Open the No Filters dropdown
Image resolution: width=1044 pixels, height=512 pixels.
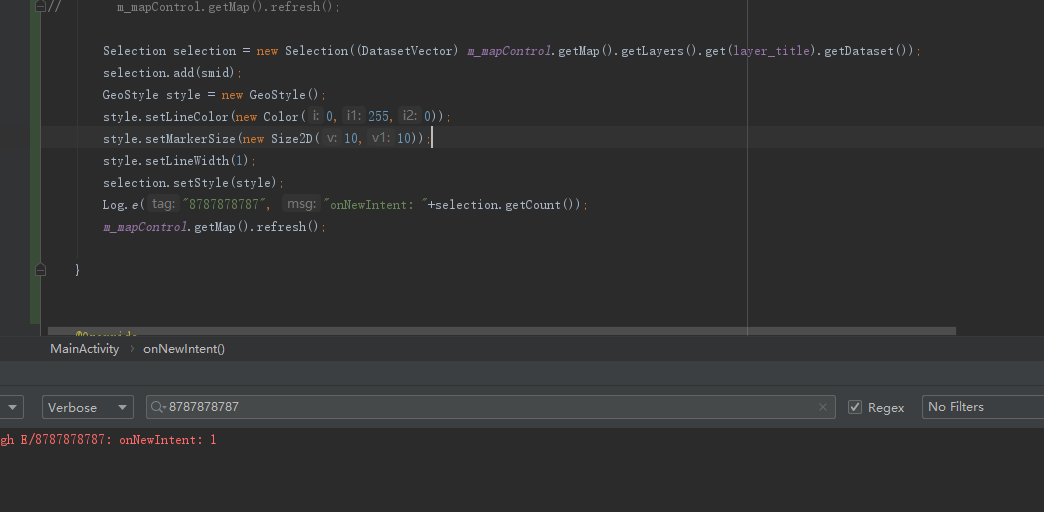click(983, 407)
